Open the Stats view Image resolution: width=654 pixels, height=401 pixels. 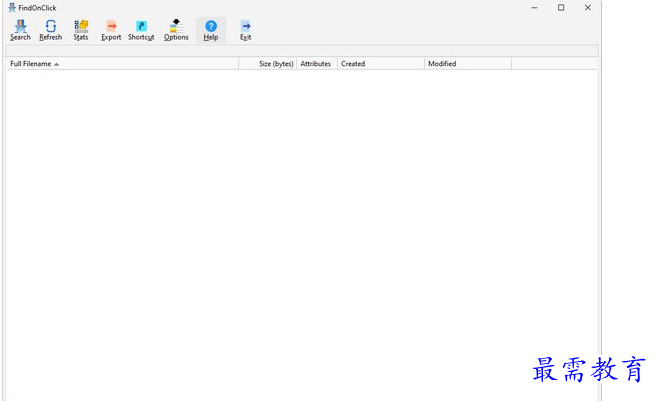(81, 30)
